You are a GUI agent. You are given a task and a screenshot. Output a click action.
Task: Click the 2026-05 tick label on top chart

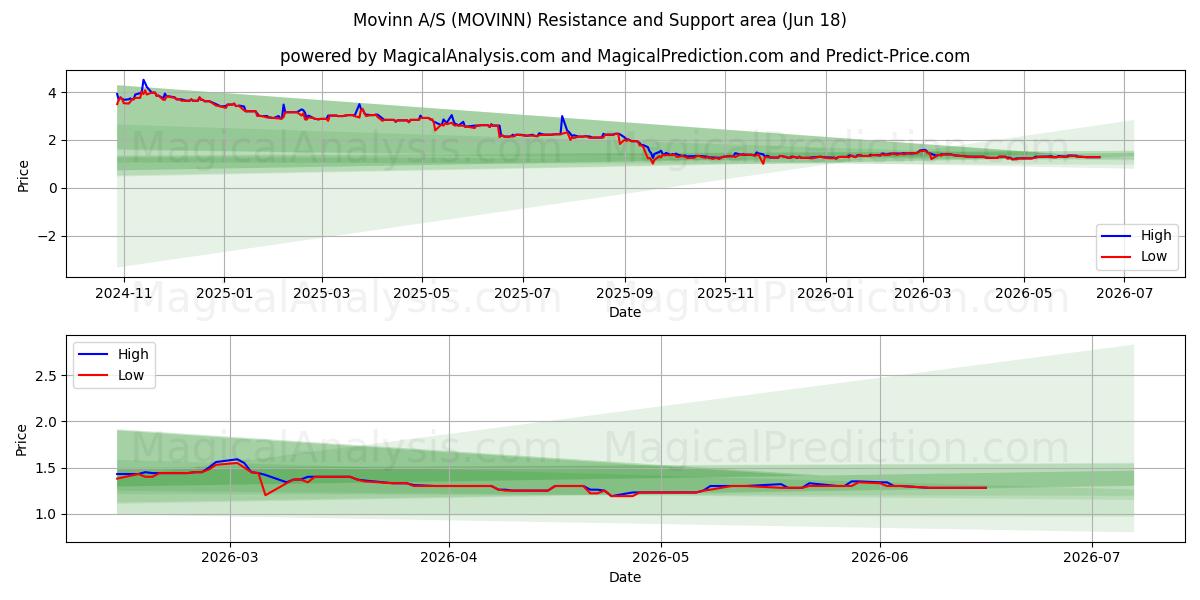pyautogui.click(x=1023, y=295)
